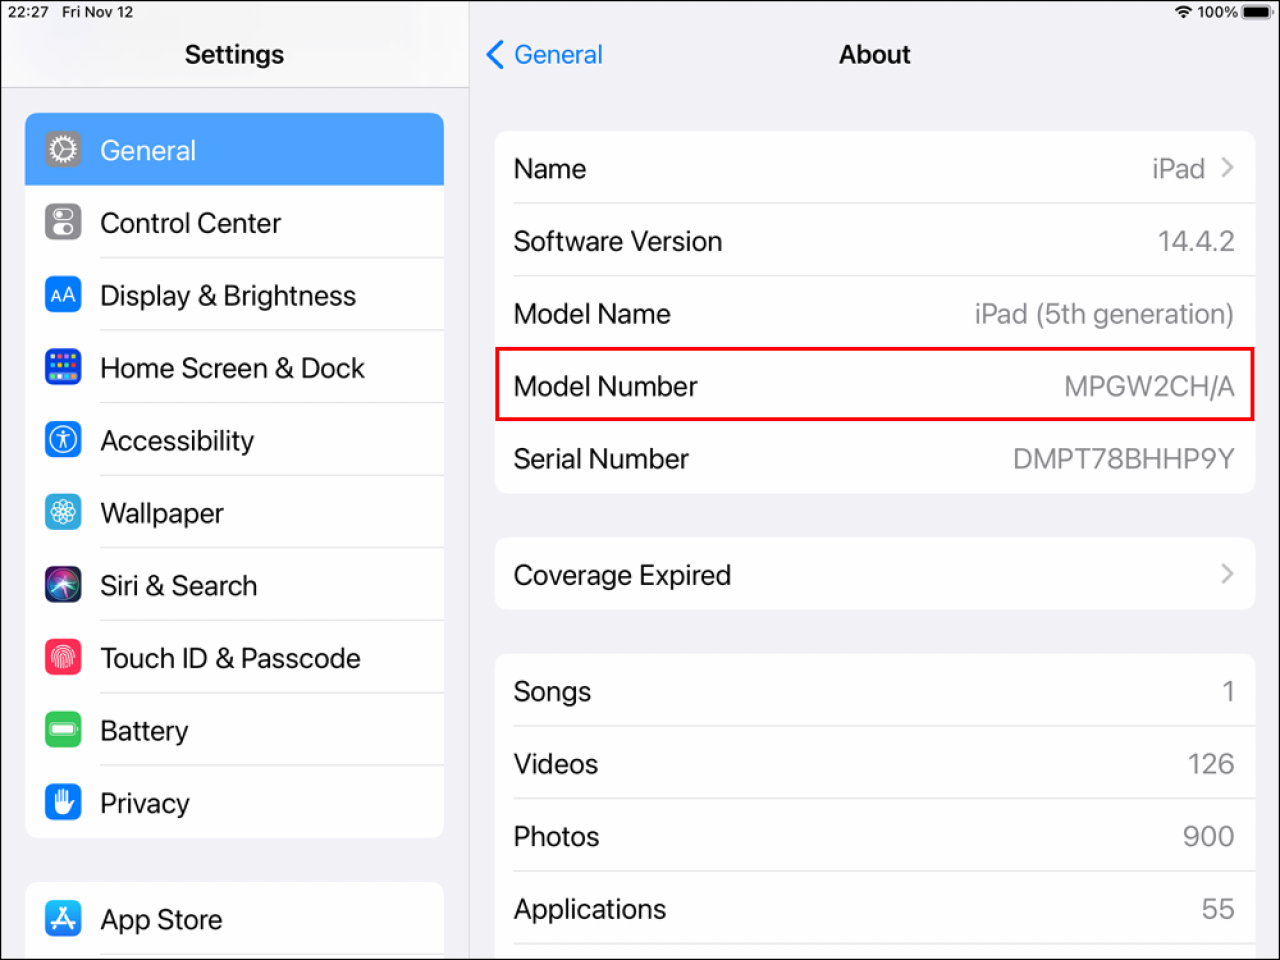Go back using the General link
1280x960 pixels.
click(x=558, y=55)
